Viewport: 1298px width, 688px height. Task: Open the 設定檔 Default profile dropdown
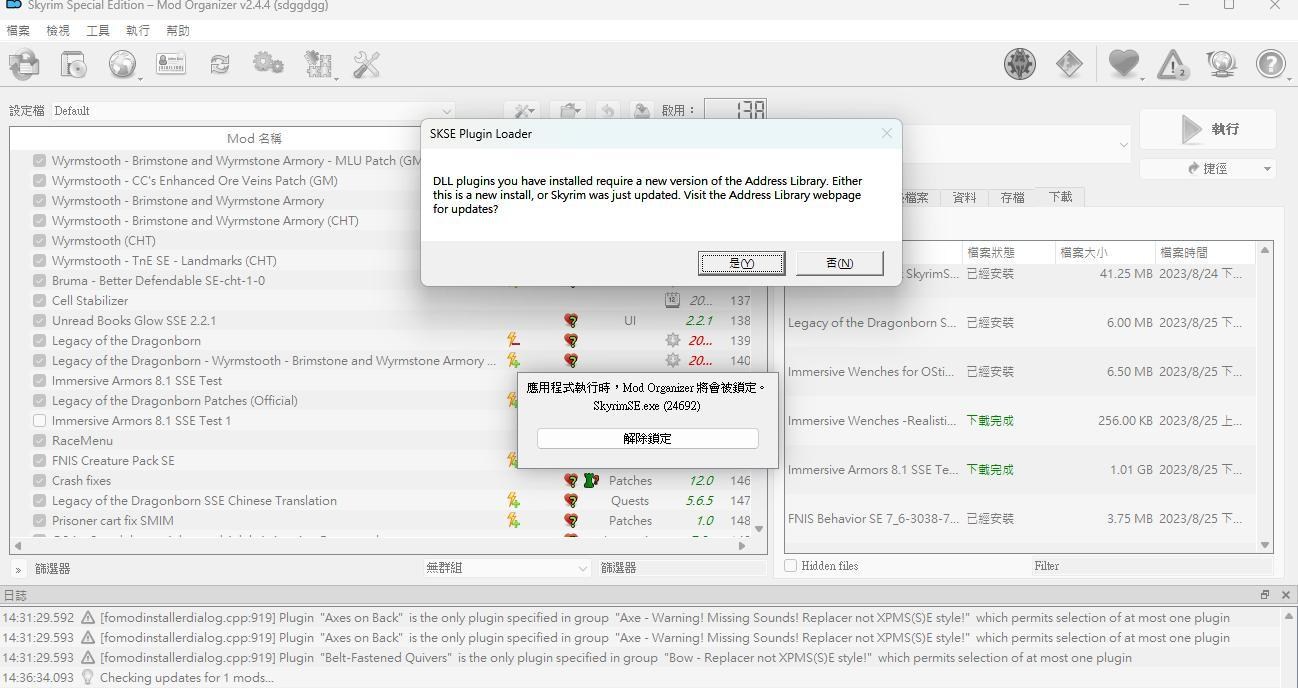[x=254, y=111]
